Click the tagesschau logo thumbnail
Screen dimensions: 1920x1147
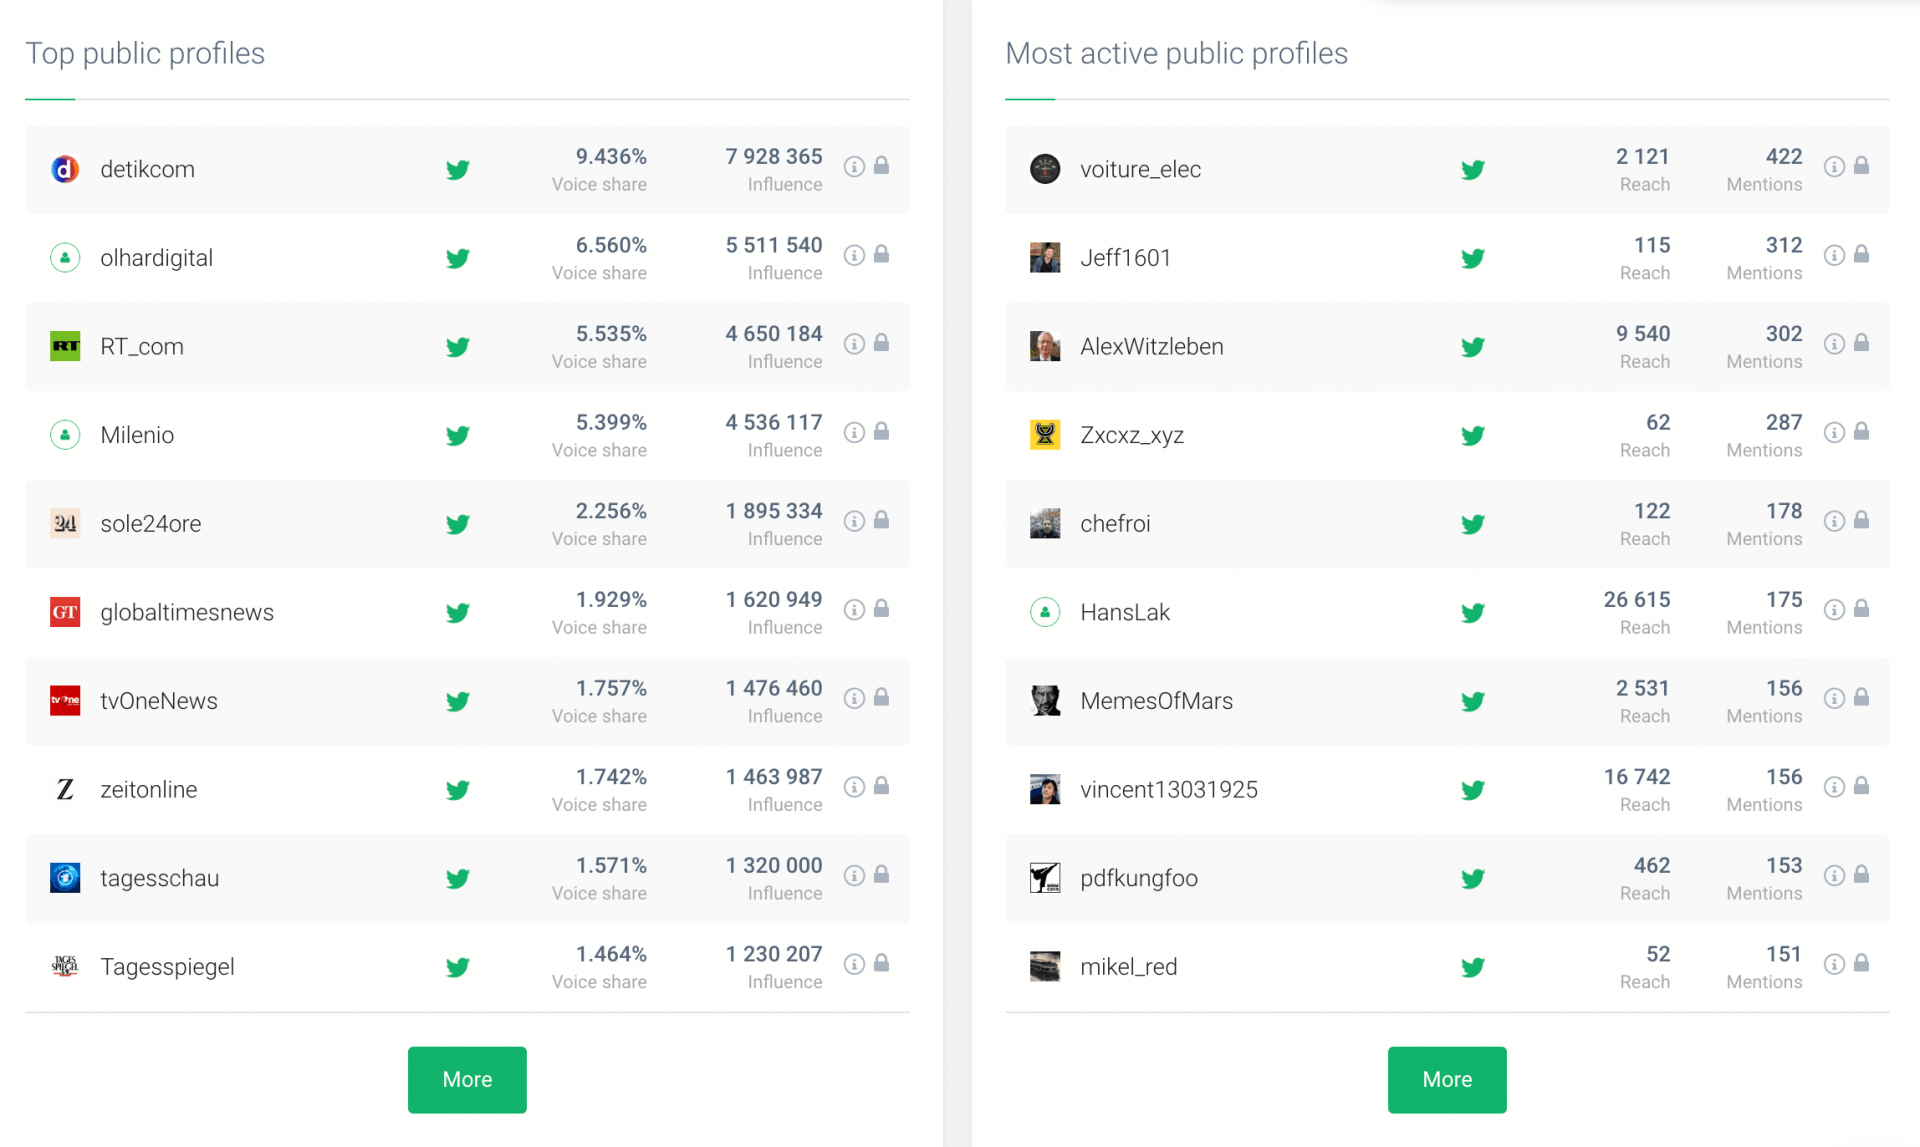(65, 878)
